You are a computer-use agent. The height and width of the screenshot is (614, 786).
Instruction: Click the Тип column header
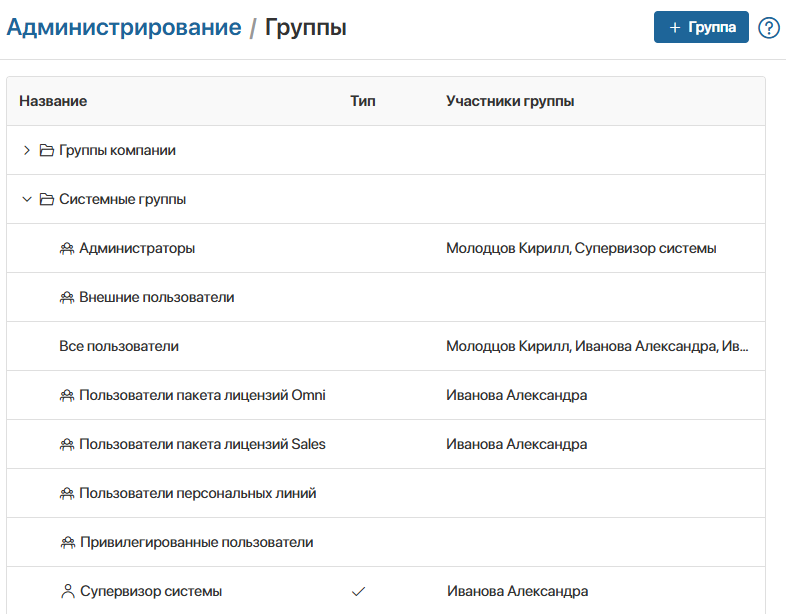tap(362, 101)
